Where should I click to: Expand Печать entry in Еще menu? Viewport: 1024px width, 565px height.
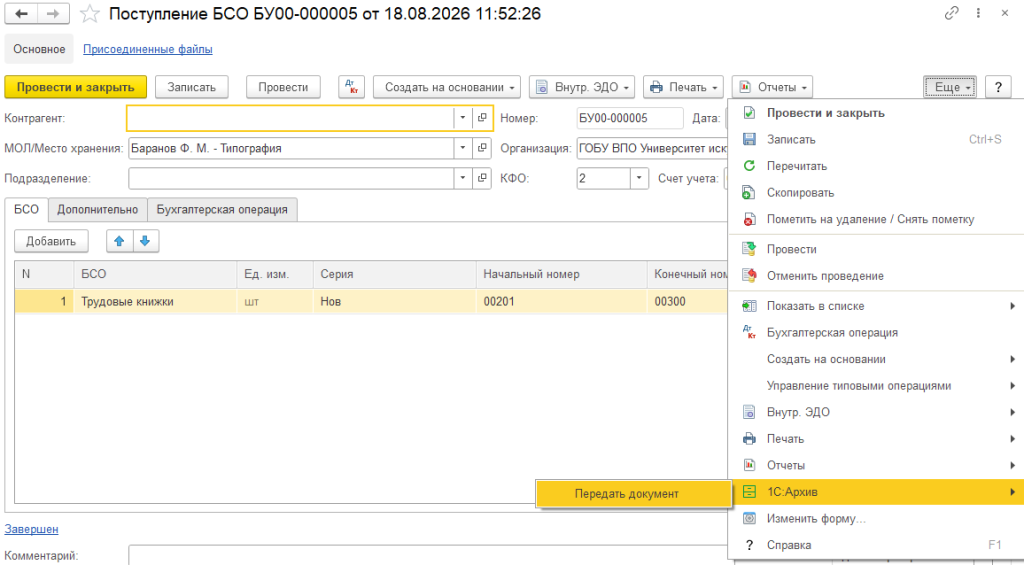pyautogui.click(x=876, y=439)
